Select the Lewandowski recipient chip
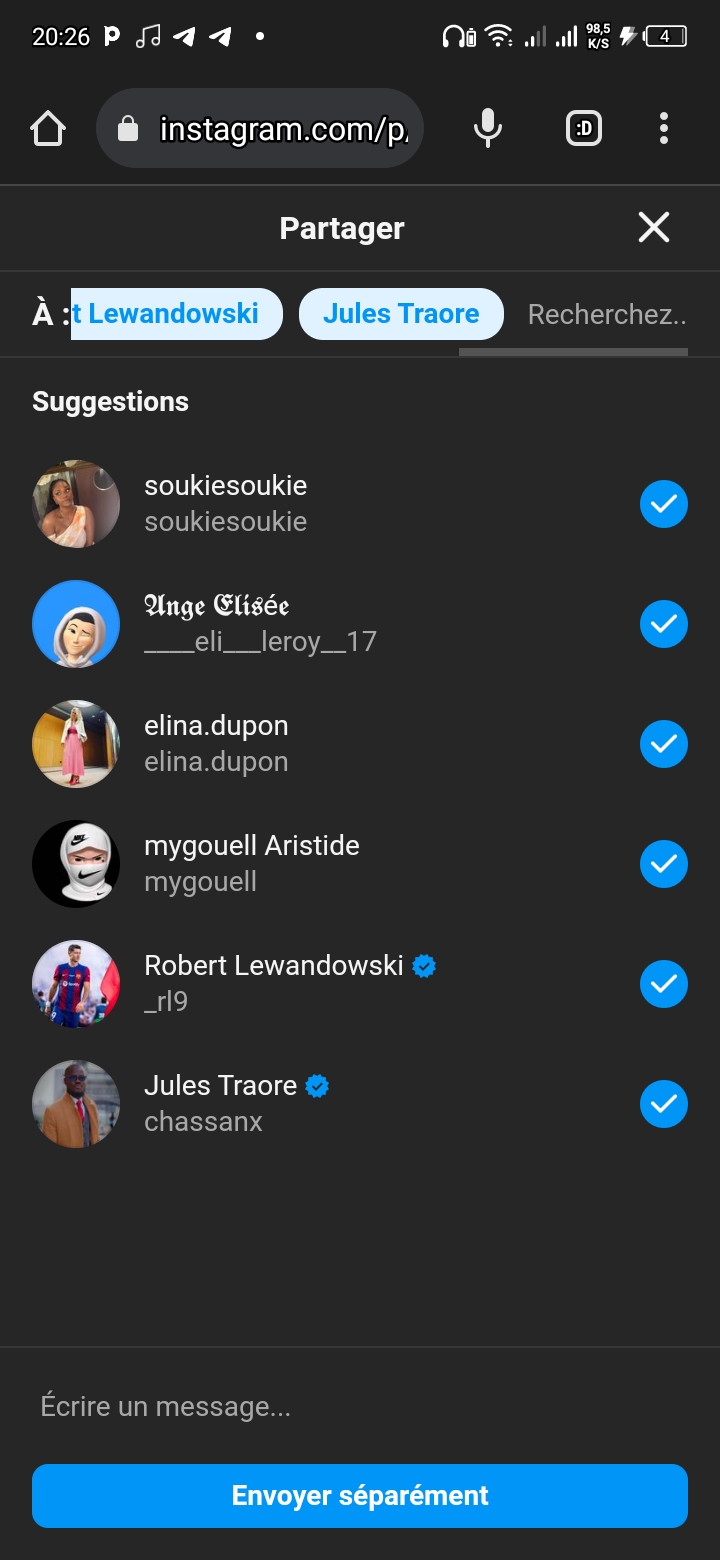This screenshot has width=720, height=1560. click(x=175, y=314)
